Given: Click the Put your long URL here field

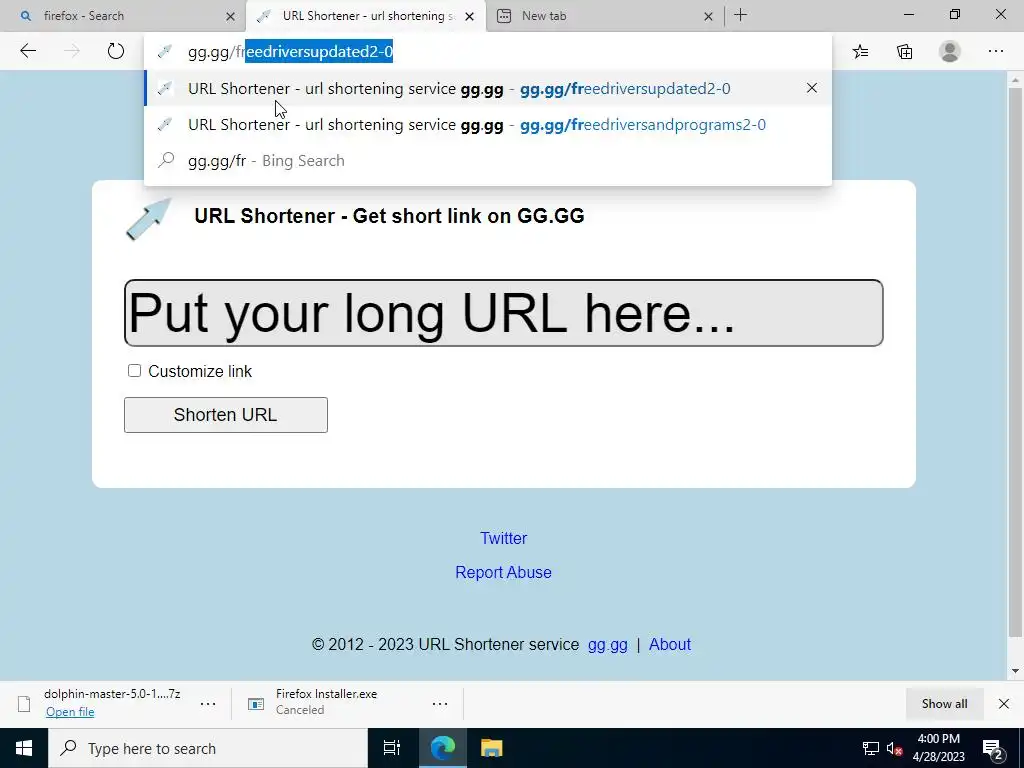Looking at the screenshot, I should (x=504, y=313).
